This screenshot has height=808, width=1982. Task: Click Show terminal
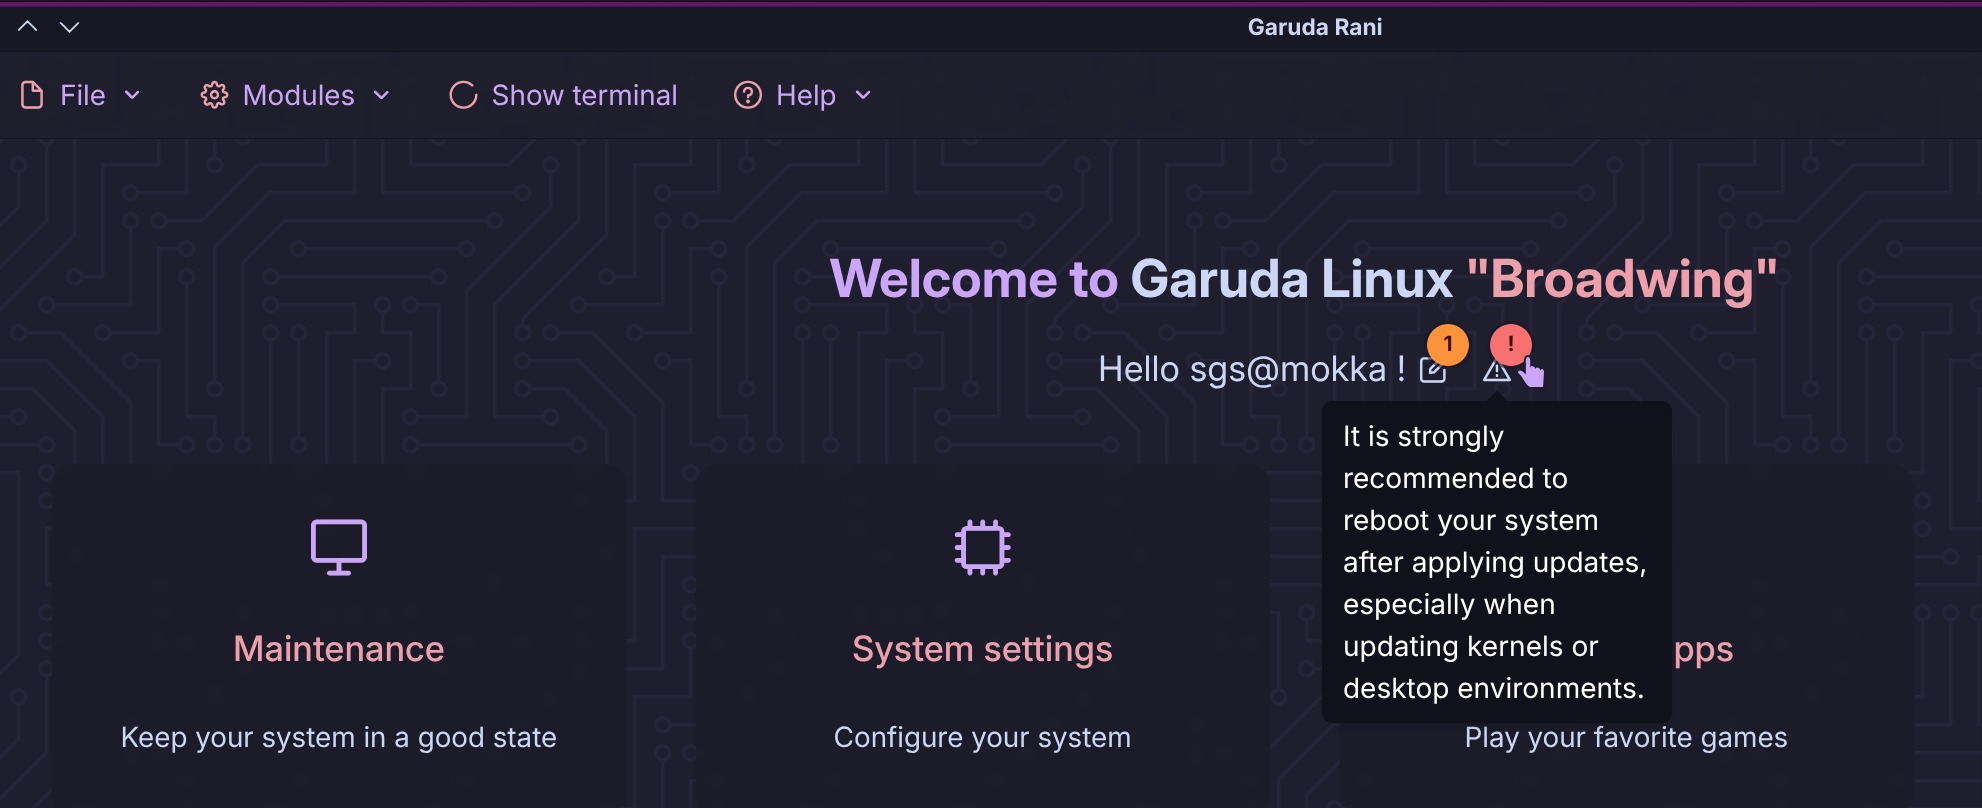point(563,95)
